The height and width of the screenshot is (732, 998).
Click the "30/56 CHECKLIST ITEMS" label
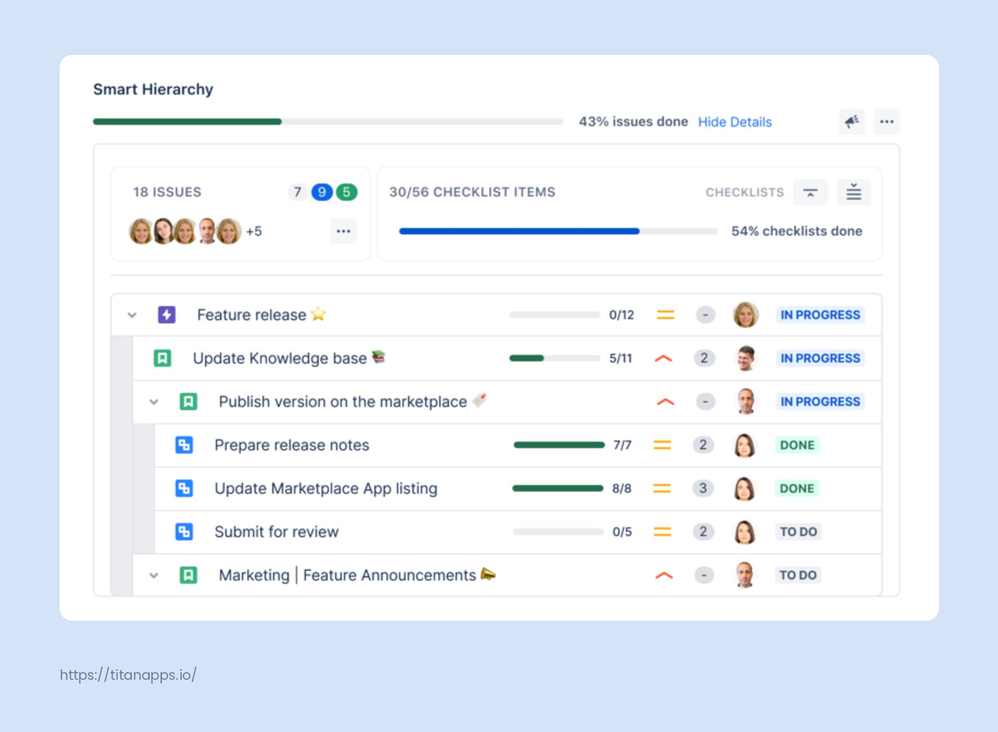472,192
